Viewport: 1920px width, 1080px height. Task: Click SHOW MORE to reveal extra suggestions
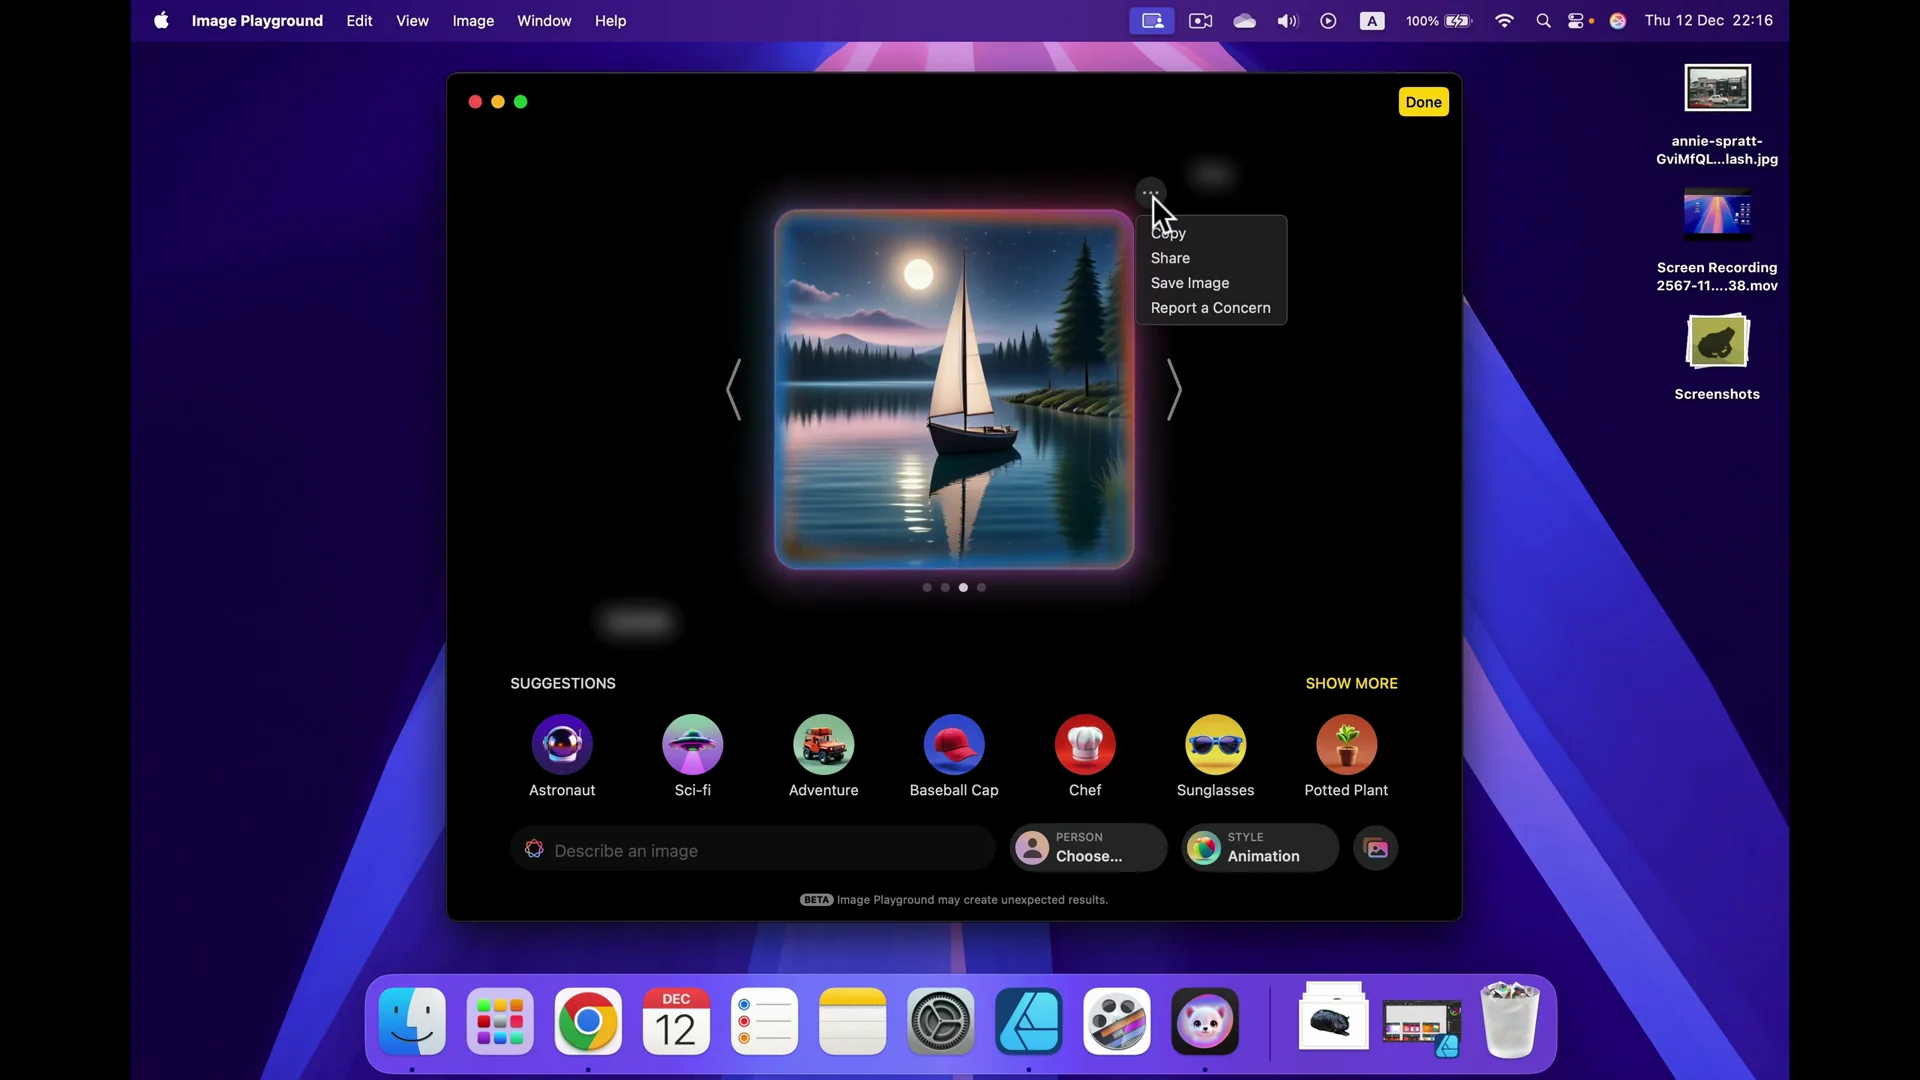pos(1351,683)
